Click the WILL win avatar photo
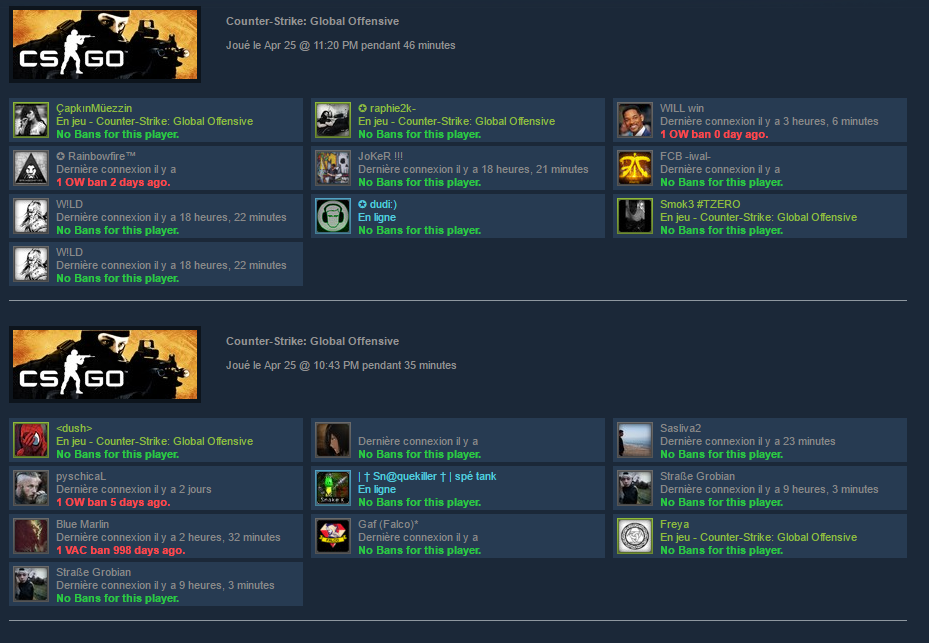This screenshot has height=643, width=929. (x=635, y=120)
